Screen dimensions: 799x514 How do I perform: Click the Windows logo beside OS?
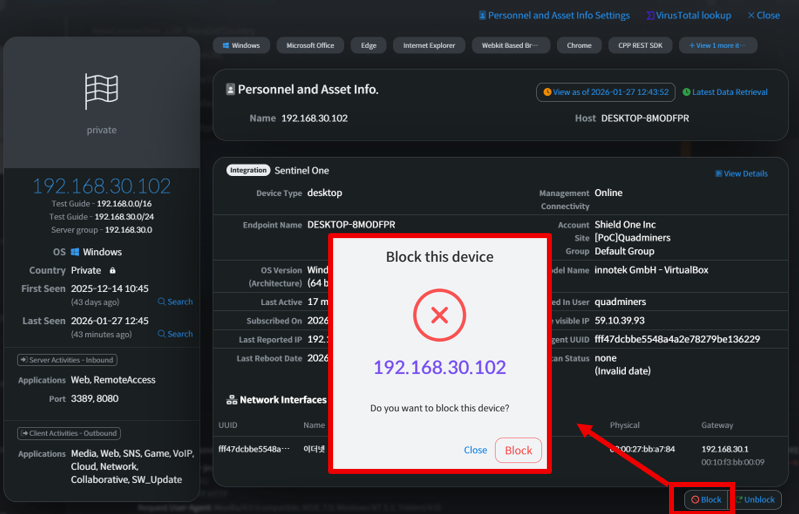pos(75,253)
